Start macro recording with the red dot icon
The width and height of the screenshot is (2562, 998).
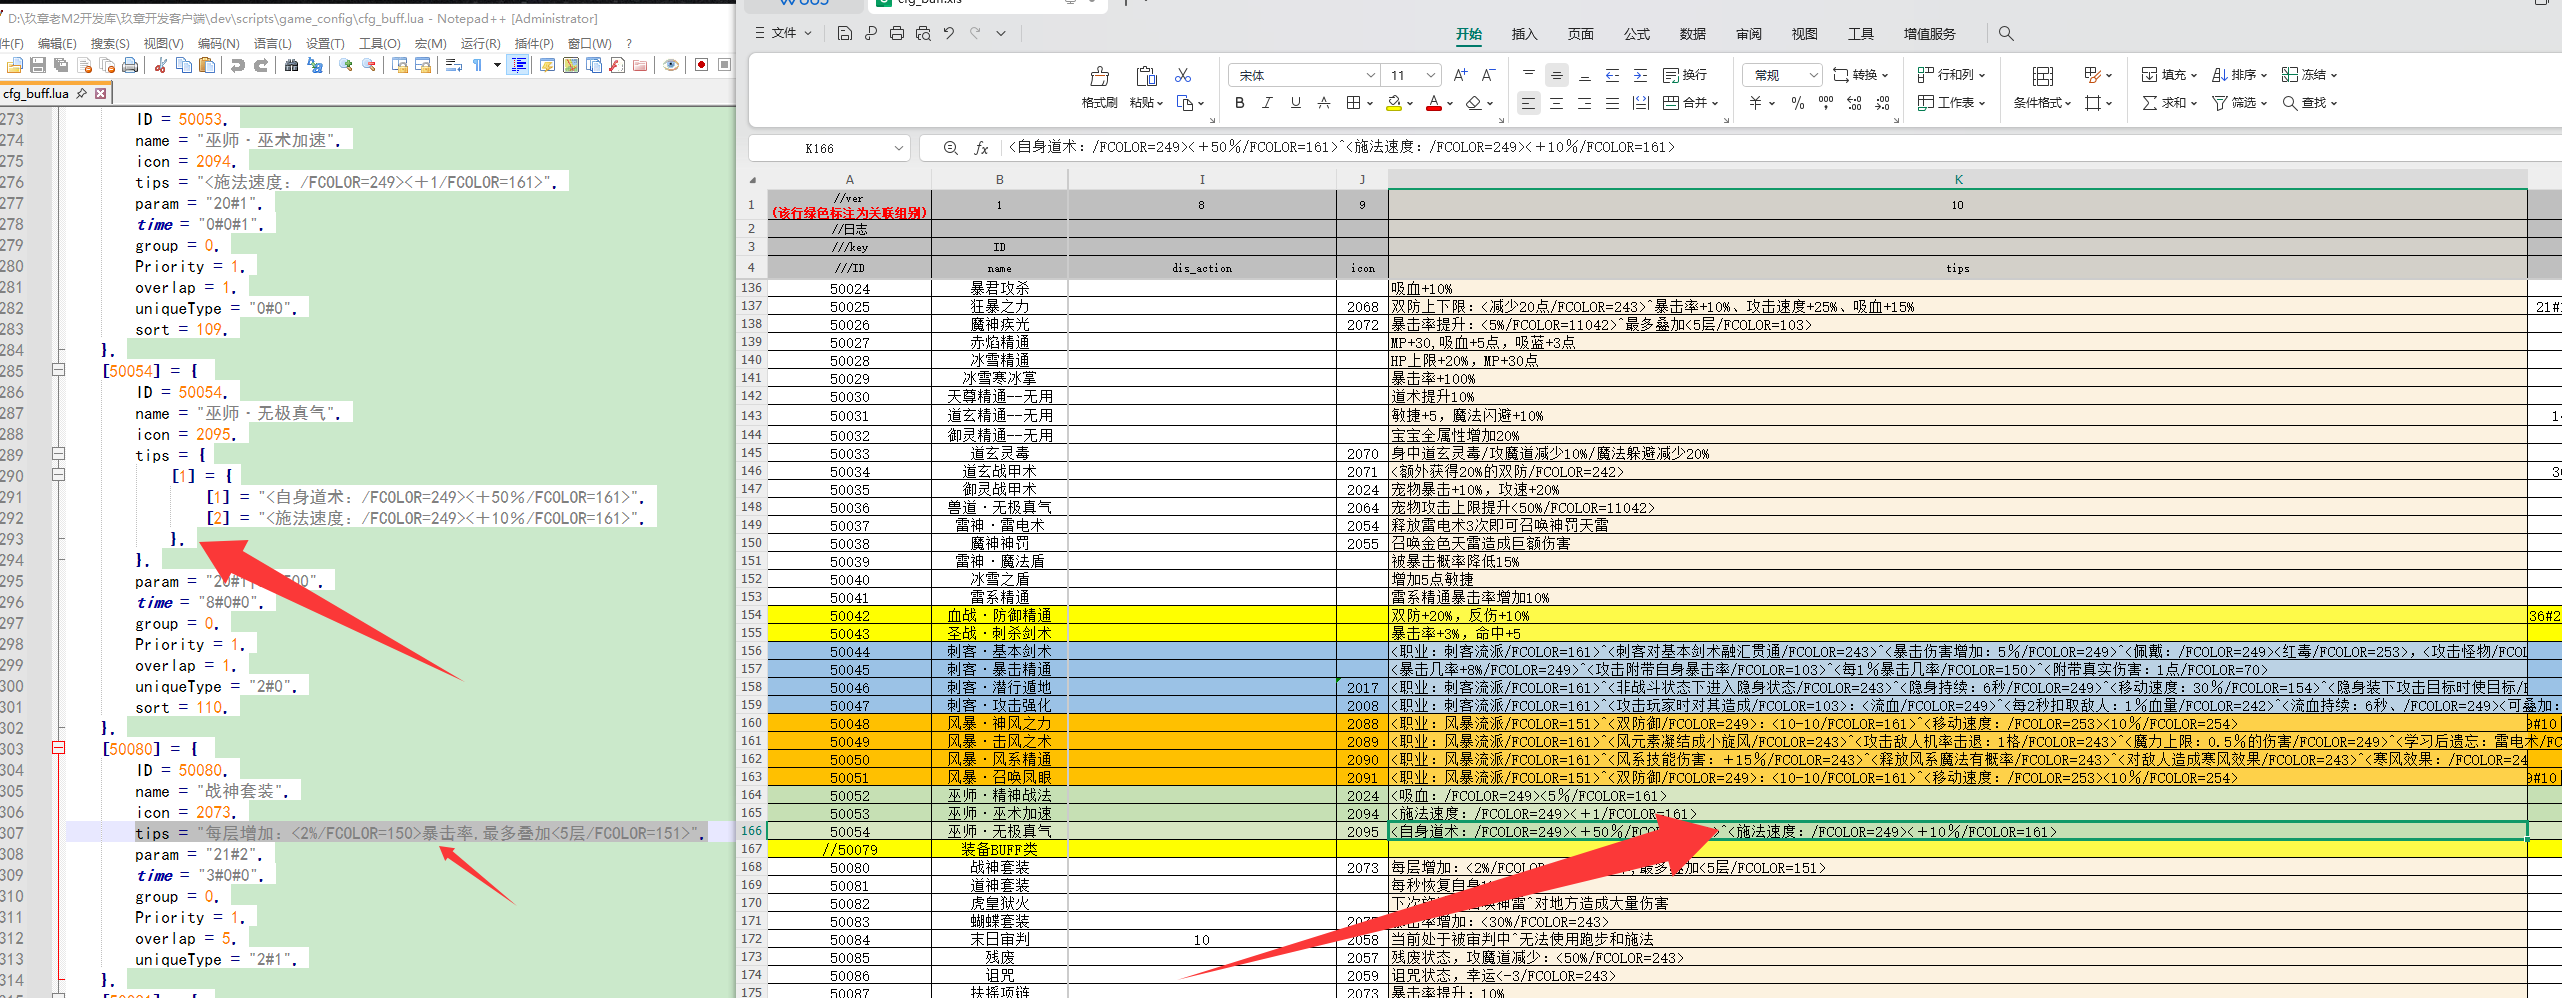pos(701,65)
